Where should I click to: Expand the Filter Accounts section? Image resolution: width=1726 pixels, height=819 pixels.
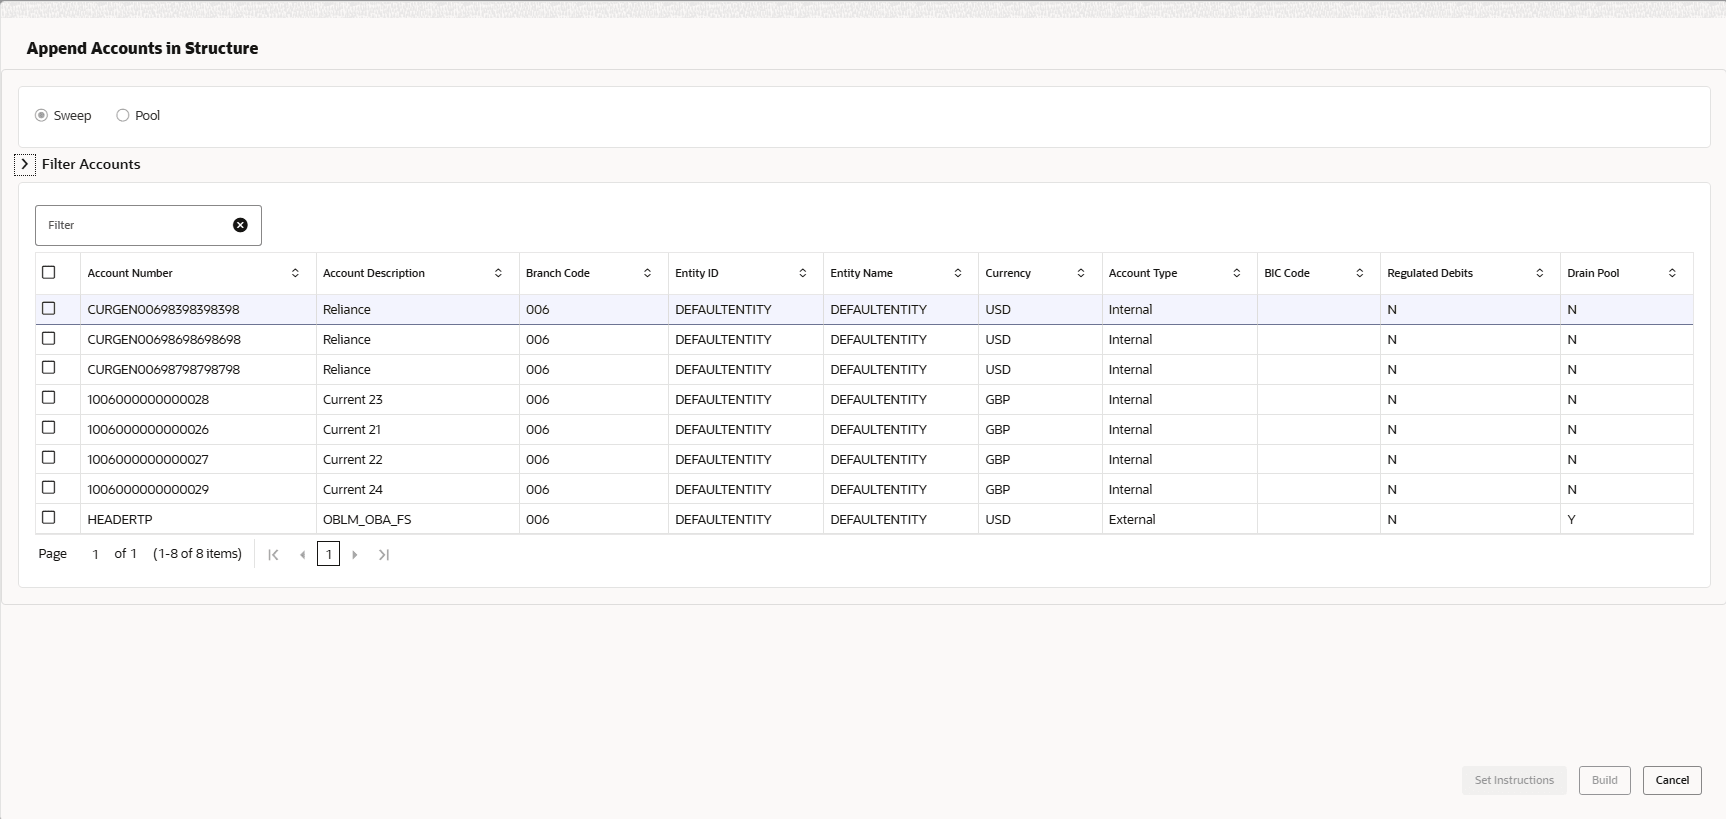pyautogui.click(x=25, y=164)
